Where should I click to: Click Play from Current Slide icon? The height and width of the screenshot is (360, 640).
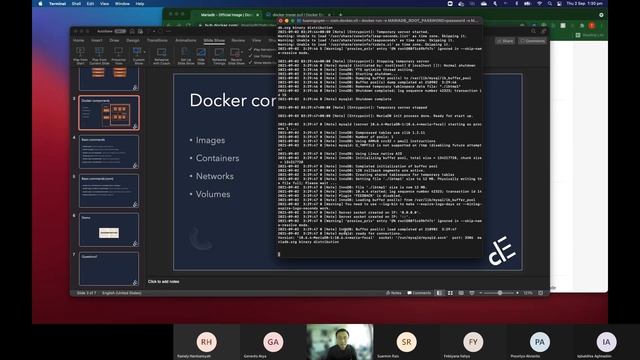pos(99,52)
